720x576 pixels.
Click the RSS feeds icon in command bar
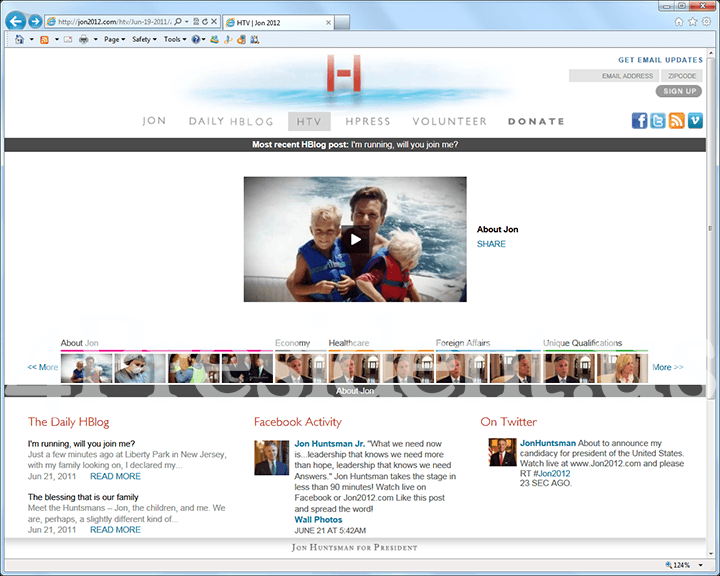(x=45, y=40)
